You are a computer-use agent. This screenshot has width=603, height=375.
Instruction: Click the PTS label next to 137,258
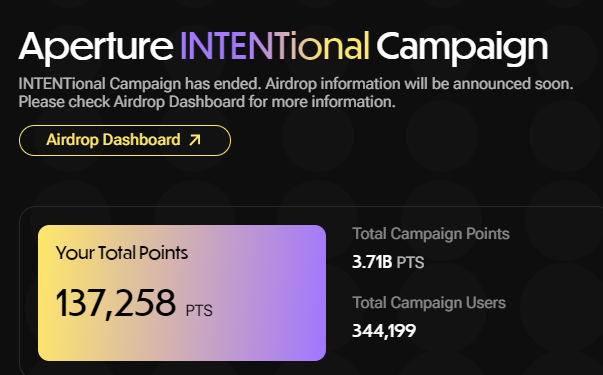[x=199, y=311]
